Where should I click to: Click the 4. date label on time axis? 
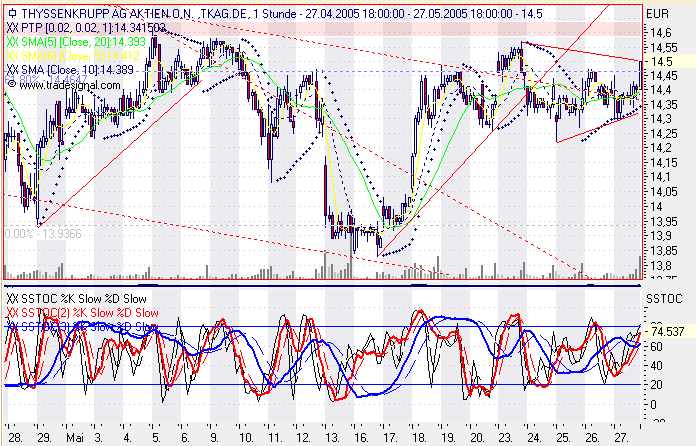point(127,438)
